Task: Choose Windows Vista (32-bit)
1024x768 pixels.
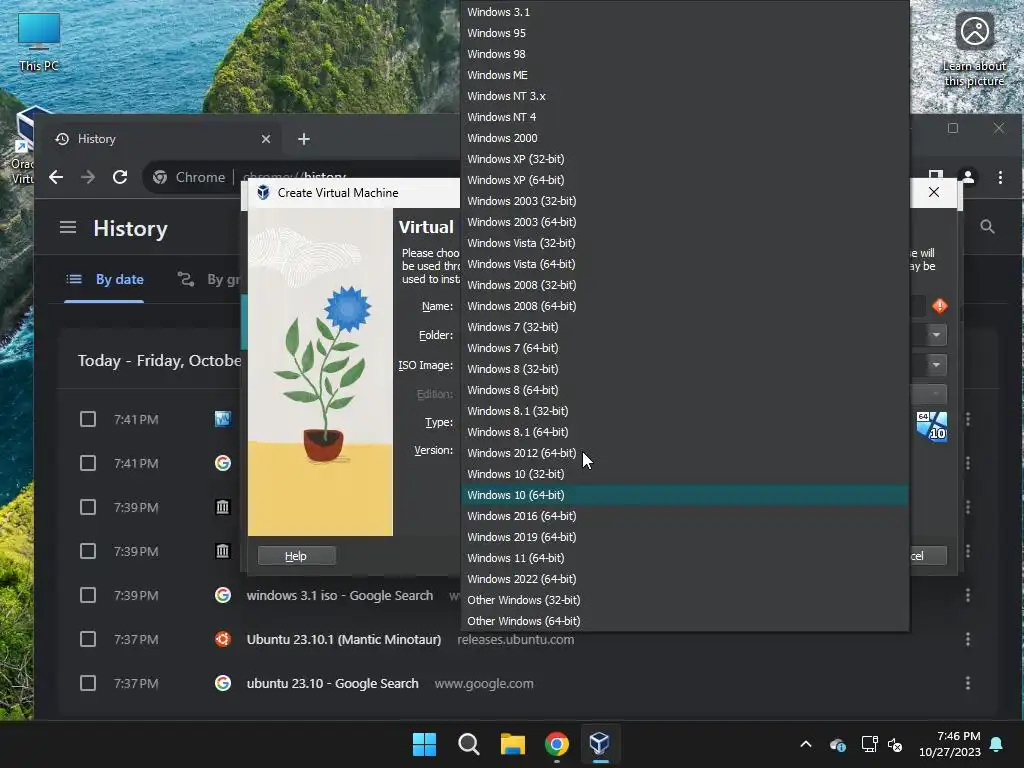Action: click(684, 243)
